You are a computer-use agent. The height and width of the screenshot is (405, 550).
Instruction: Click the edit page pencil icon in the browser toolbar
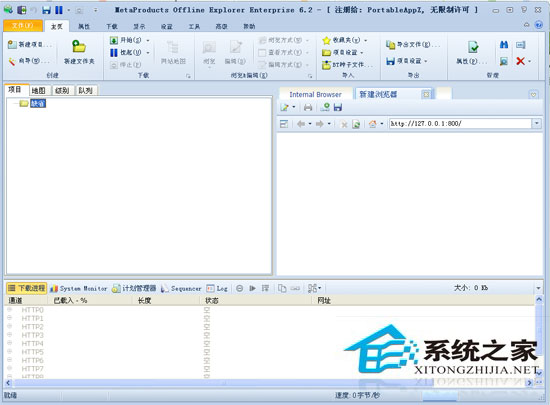click(x=284, y=107)
